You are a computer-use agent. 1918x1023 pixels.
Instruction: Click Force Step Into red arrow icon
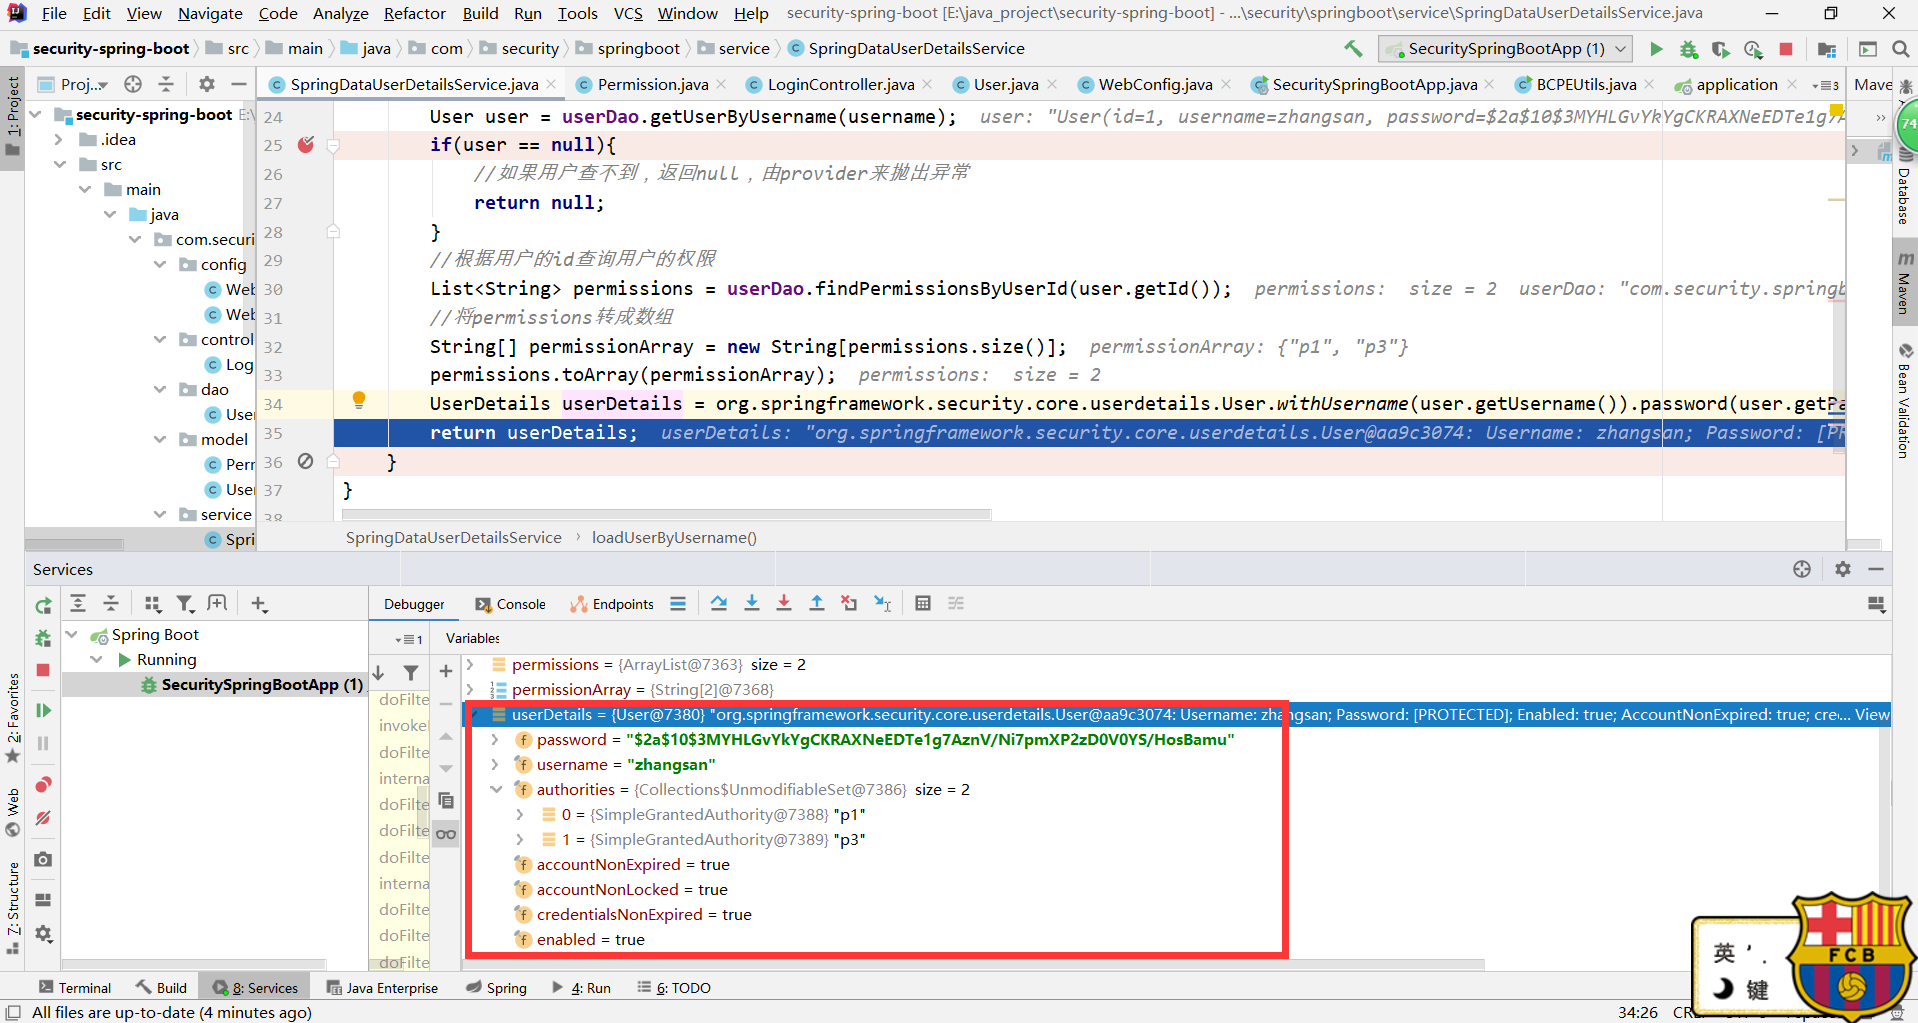[784, 603]
